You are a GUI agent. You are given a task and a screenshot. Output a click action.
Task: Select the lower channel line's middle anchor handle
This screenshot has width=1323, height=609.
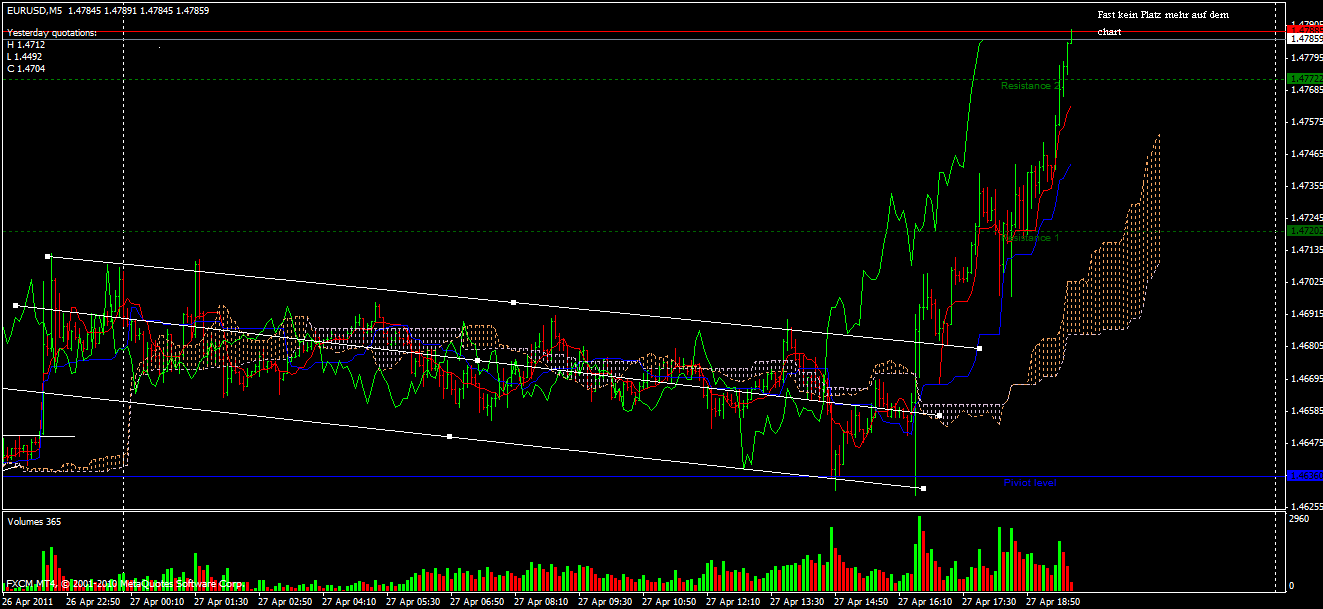[x=450, y=436]
